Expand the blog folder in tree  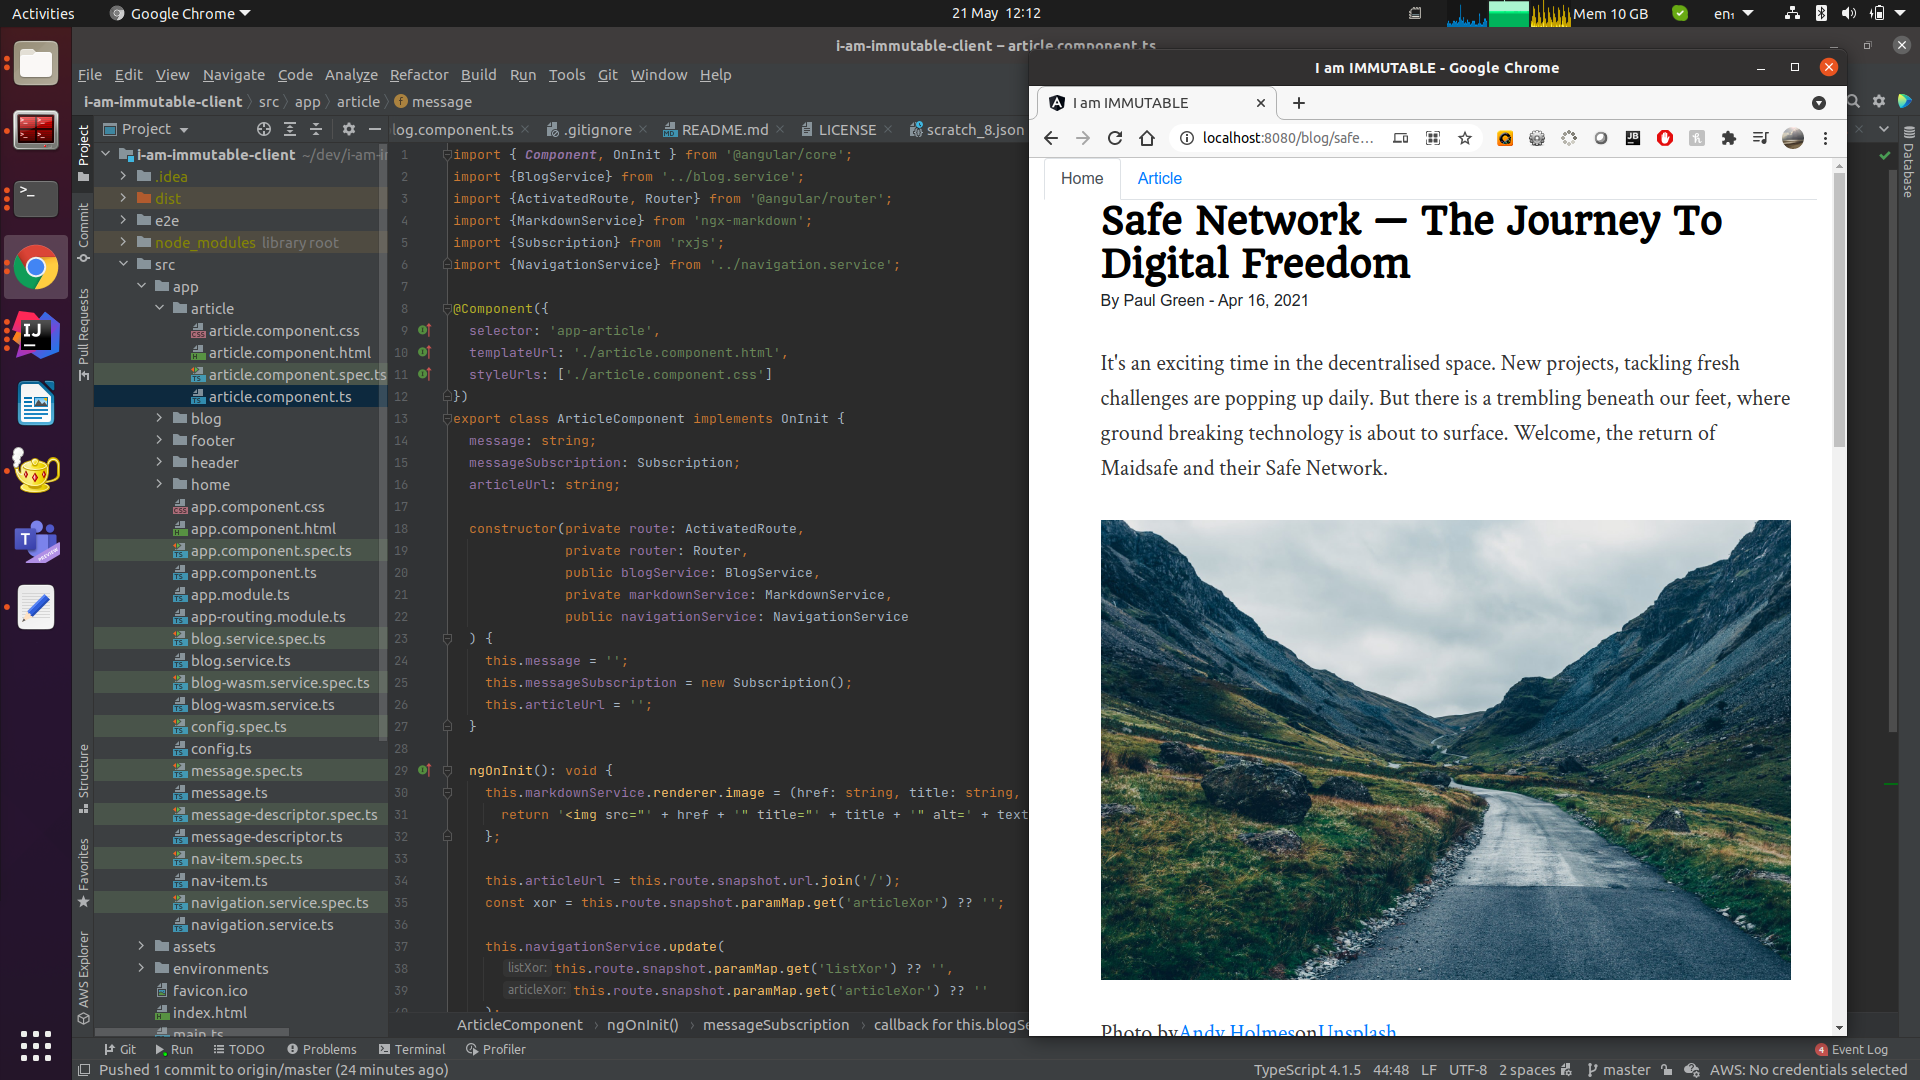pos(159,418)
